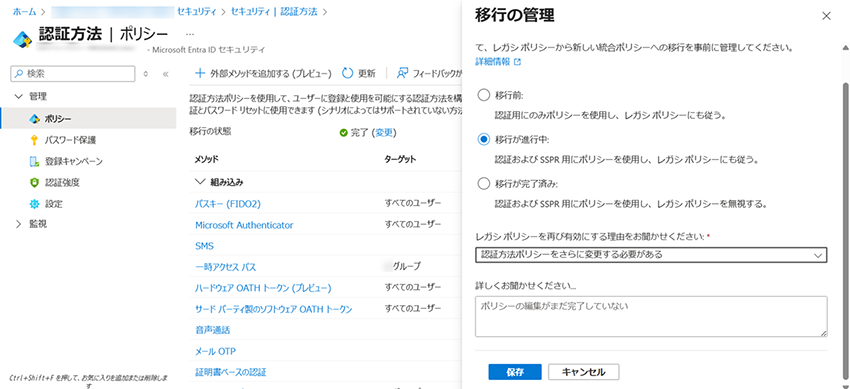The height and width of the screenshot is (389, 850).
Task: Open サード パーティ製のソフトウェア OATH トークン method
Action: [274, 309]
